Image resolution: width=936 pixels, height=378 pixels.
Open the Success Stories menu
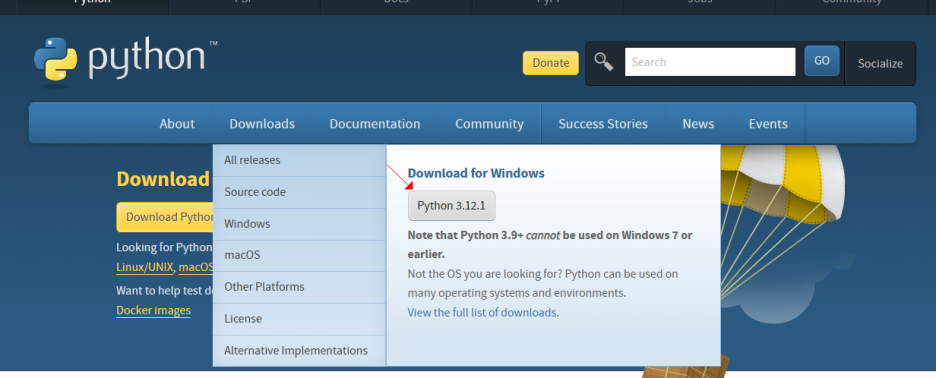click(x=603, y=124)
